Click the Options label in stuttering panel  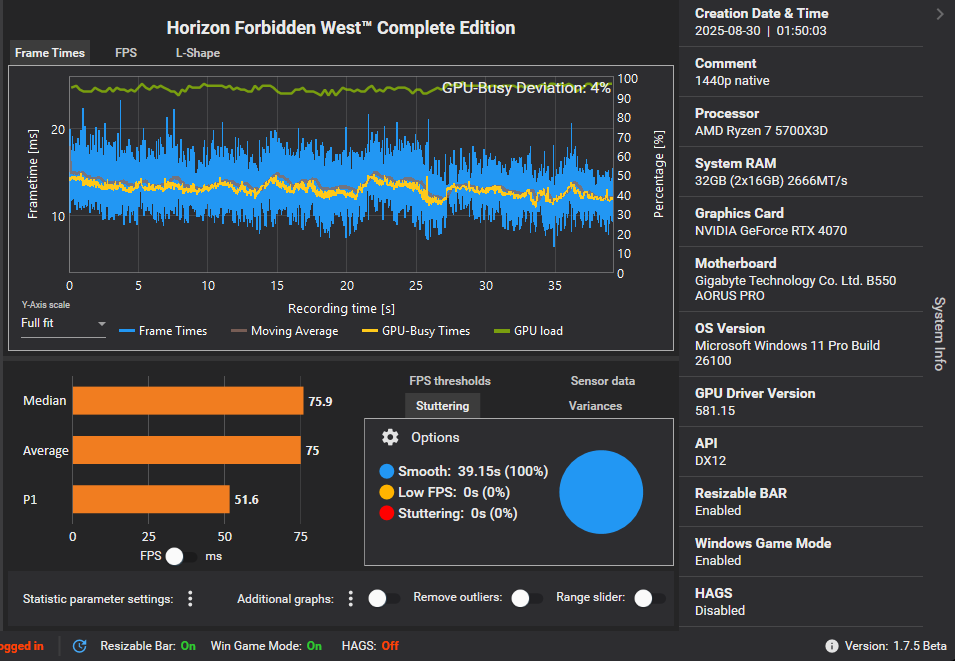[x=435, y=437]
